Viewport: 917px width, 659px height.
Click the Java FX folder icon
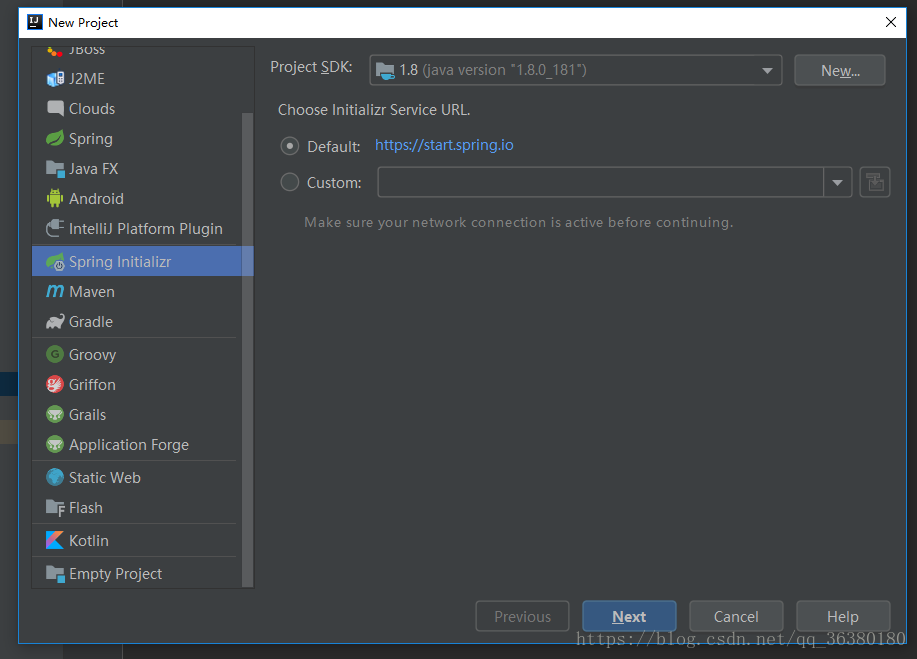[x=55, y=169]
